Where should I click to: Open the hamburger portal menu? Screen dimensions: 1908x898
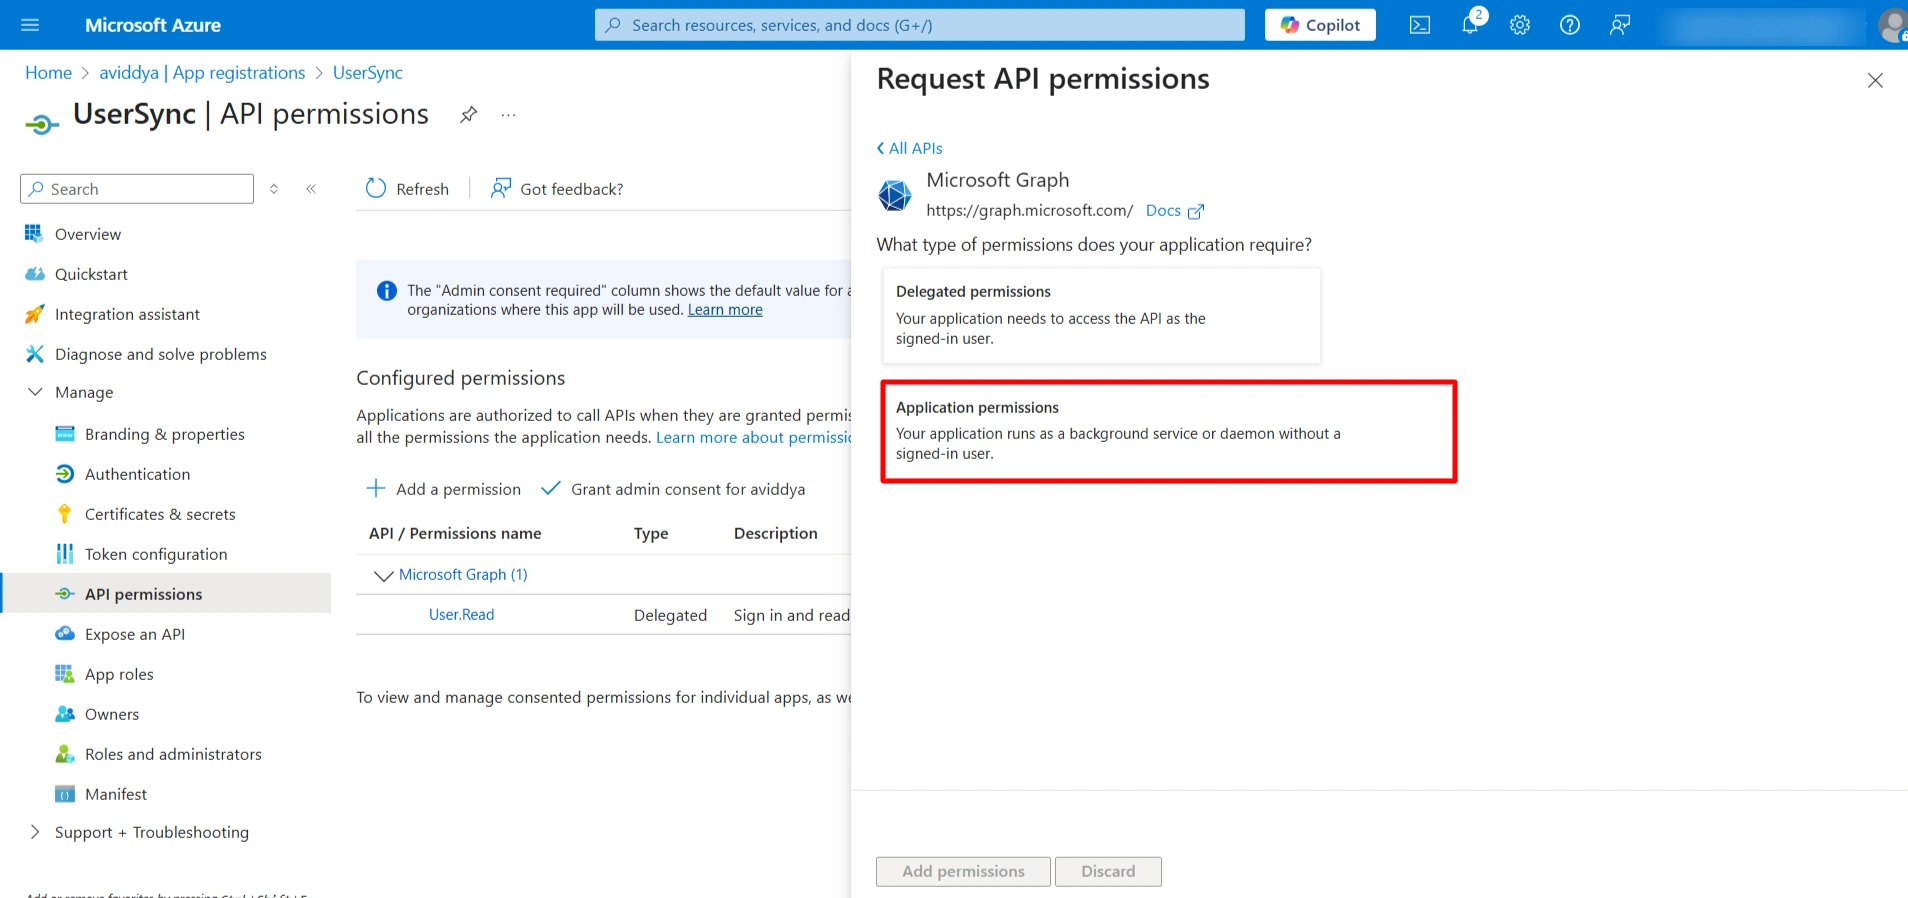click(x=30, y=25)
